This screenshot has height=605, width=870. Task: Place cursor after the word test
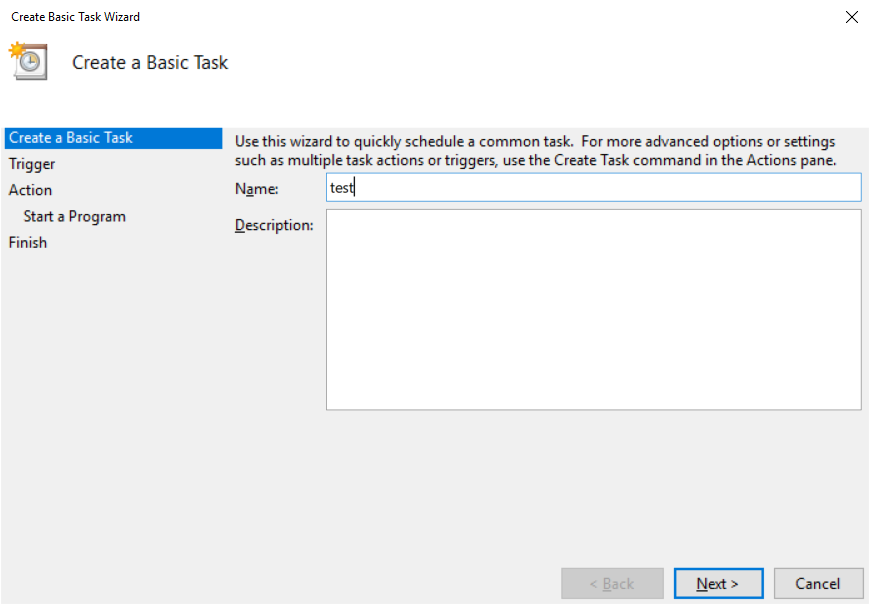pos(352,187)
